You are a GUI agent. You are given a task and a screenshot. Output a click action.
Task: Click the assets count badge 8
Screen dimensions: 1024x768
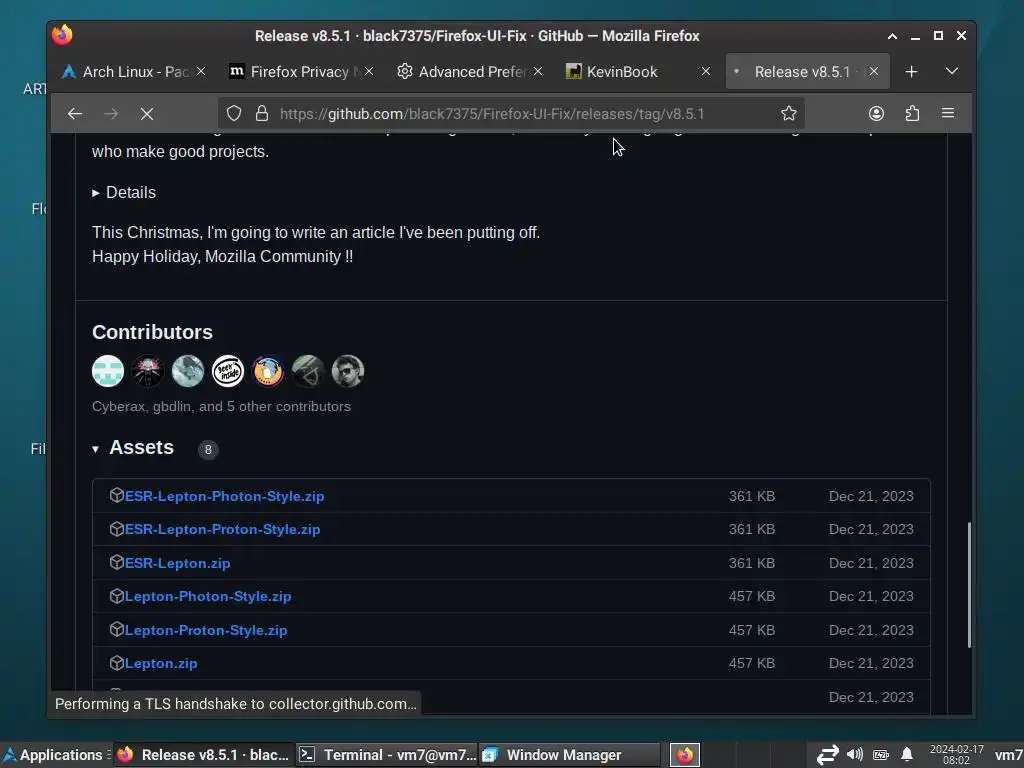[208, 449]
